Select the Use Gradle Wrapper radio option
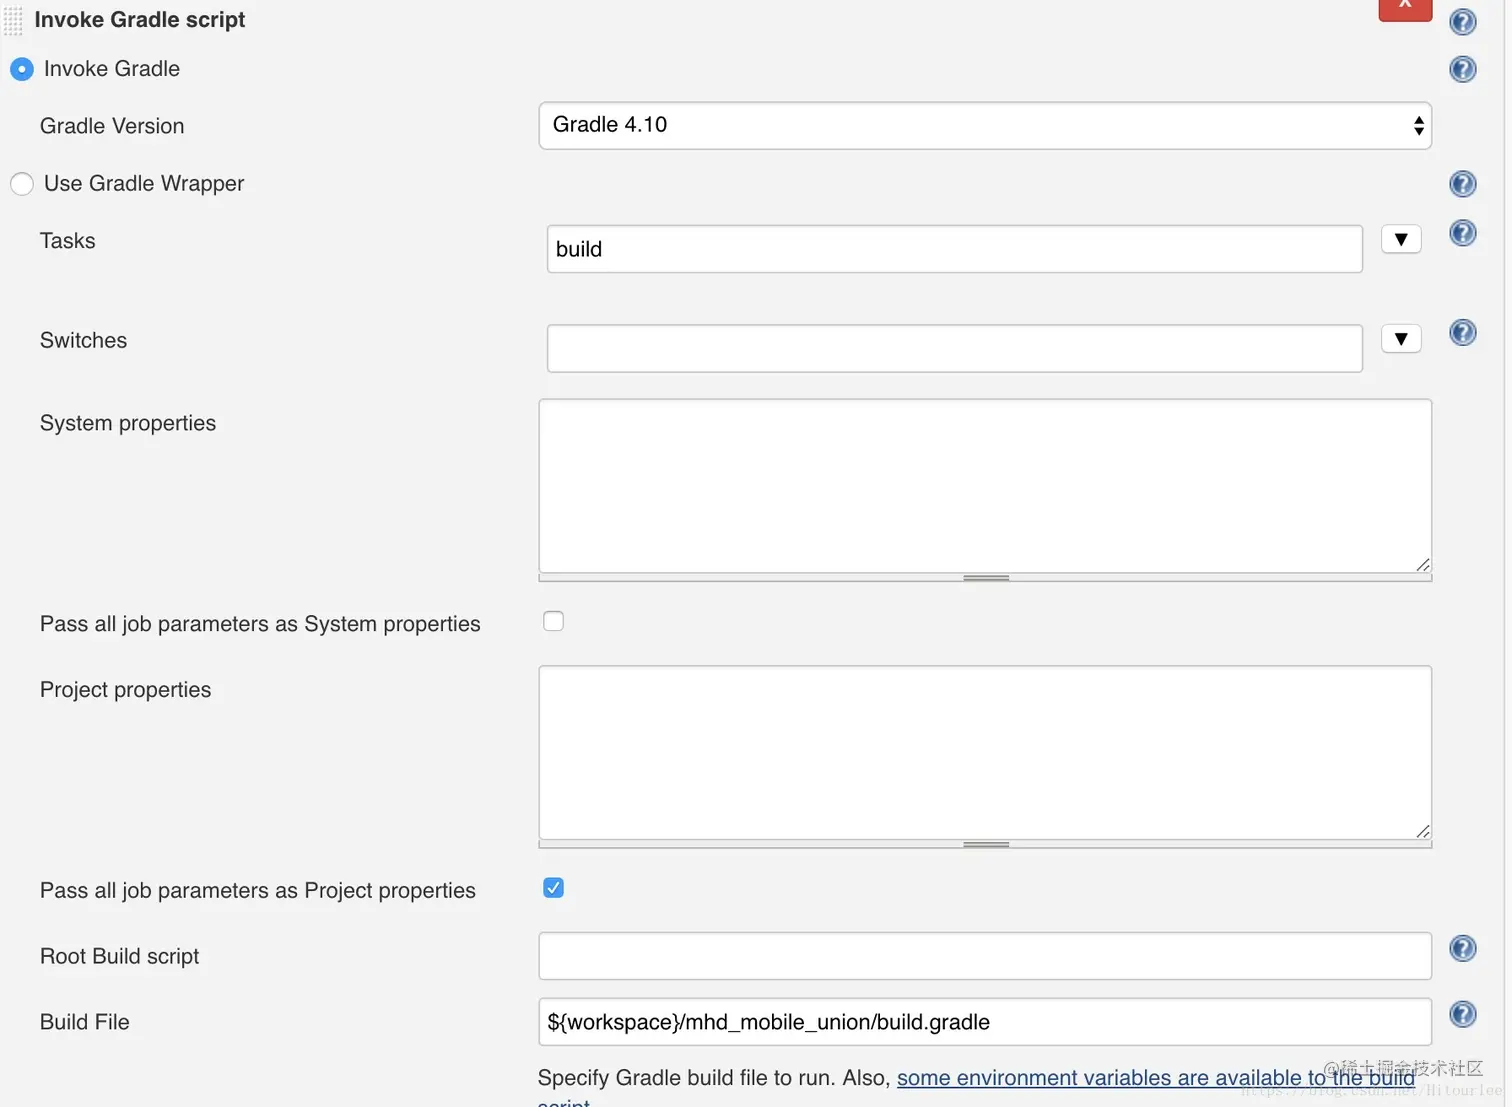The image size is (1512, 1107). tap(22, 184)
